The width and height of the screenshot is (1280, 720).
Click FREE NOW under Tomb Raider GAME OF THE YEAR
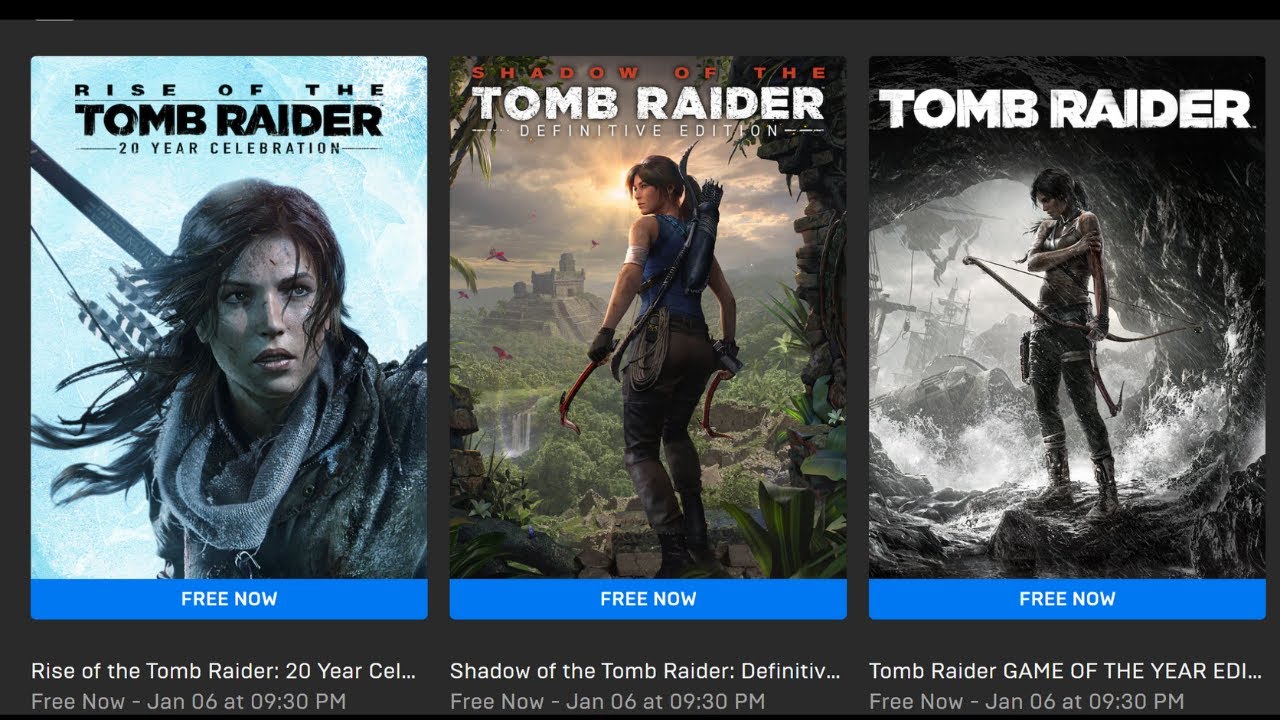(1067, 599)
